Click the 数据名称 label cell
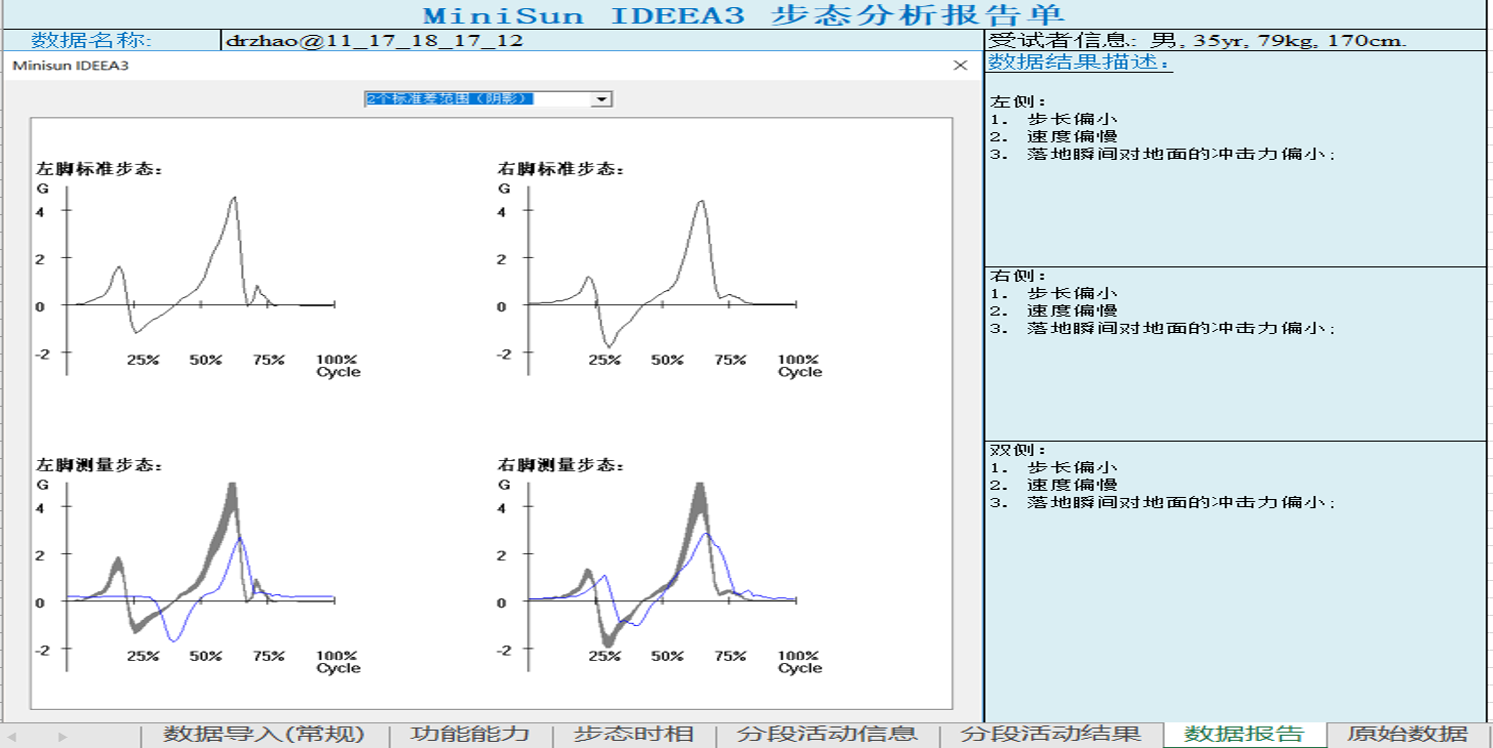This screenshot has height=748, width=1493. pos(111,40)
